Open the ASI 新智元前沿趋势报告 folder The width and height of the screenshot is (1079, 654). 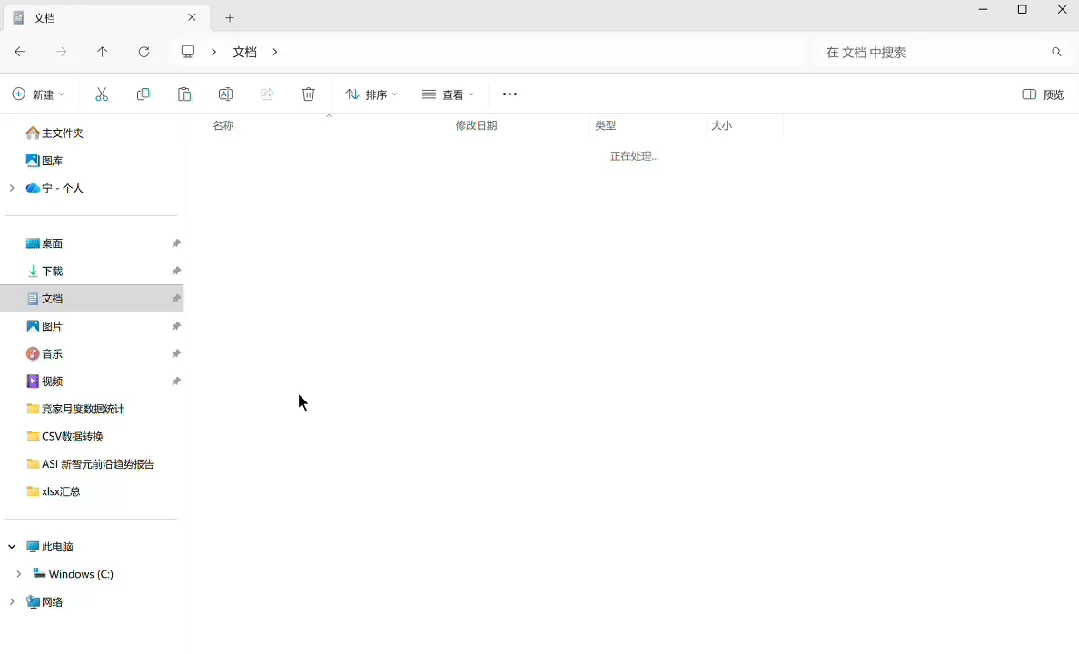tap(89, 464)
